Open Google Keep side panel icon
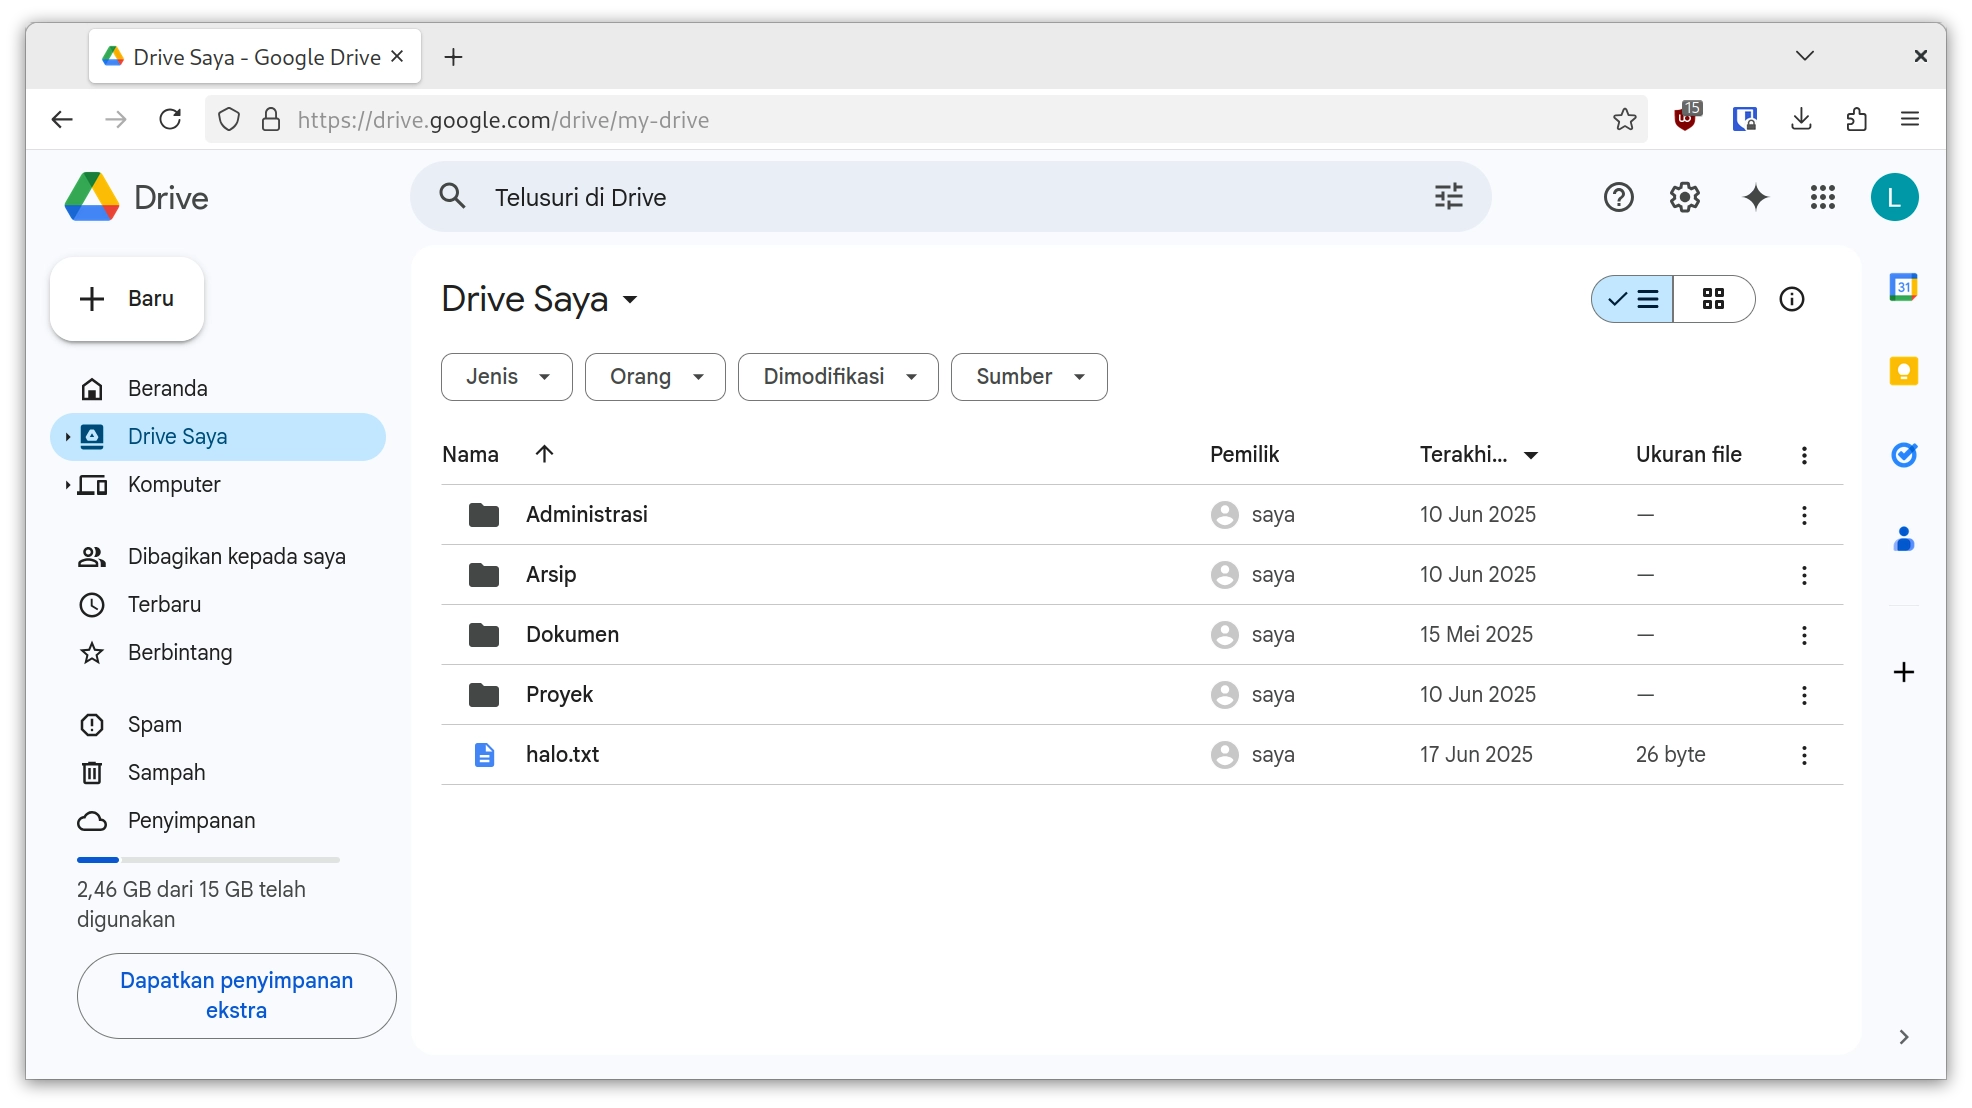Viewport: 1972px width, 1108px height. (1903, 372)
